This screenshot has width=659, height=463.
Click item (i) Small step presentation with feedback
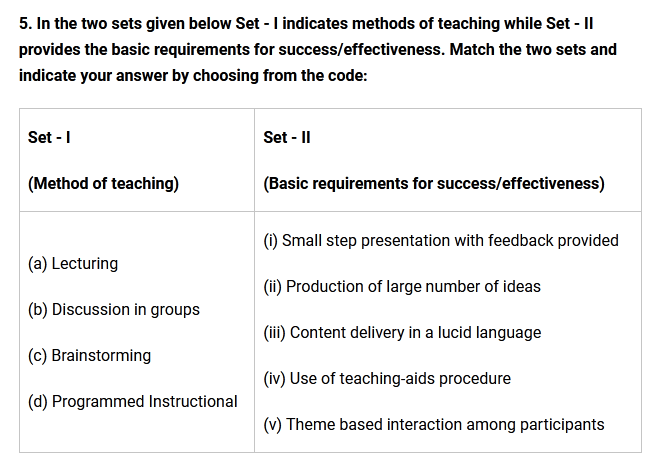coord(440,241)
